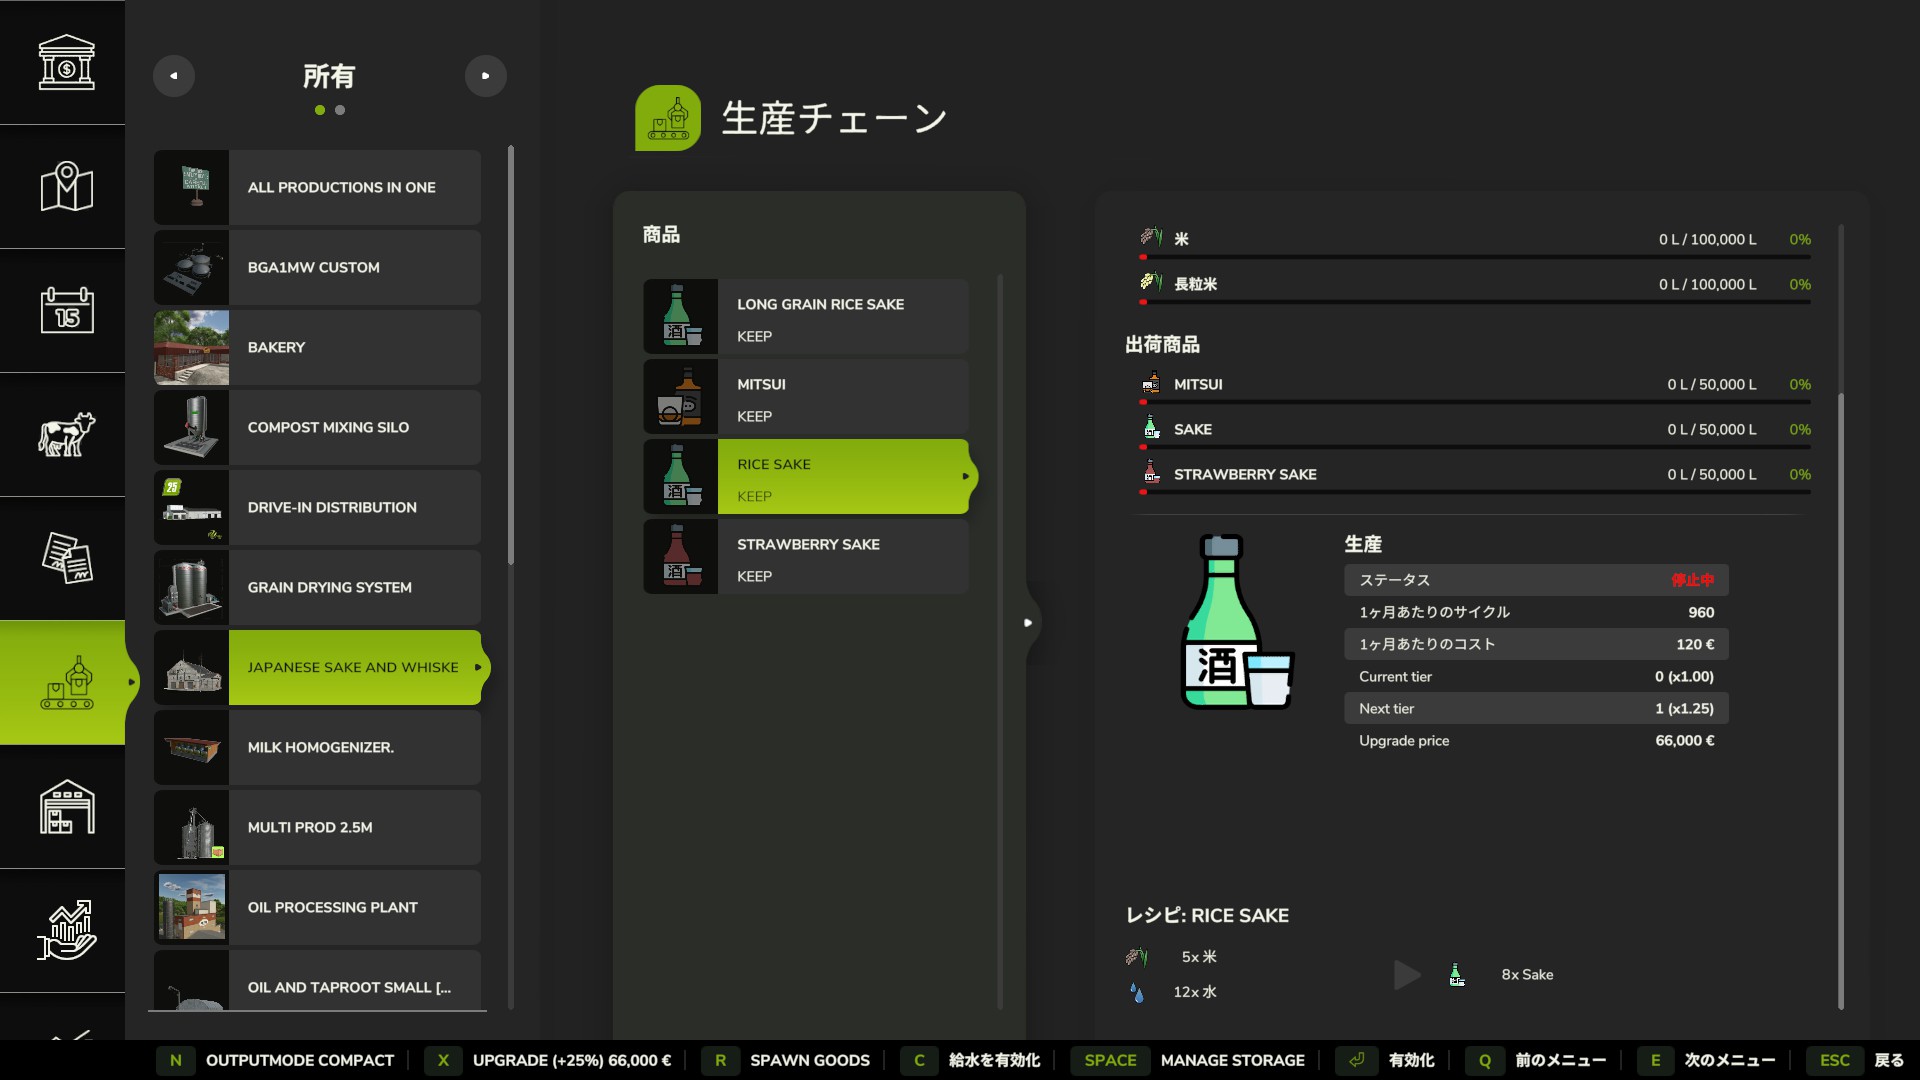The width and height of the screenshot is (1920, 1080).
Task: Click the production list scrollbar
Action: click(x=511, y=355)
